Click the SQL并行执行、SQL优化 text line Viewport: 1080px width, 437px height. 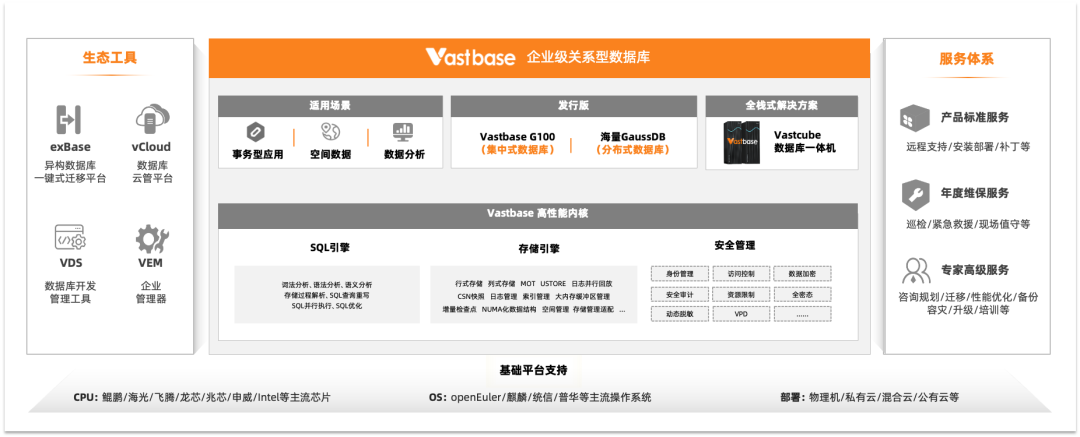coord(326,305)
